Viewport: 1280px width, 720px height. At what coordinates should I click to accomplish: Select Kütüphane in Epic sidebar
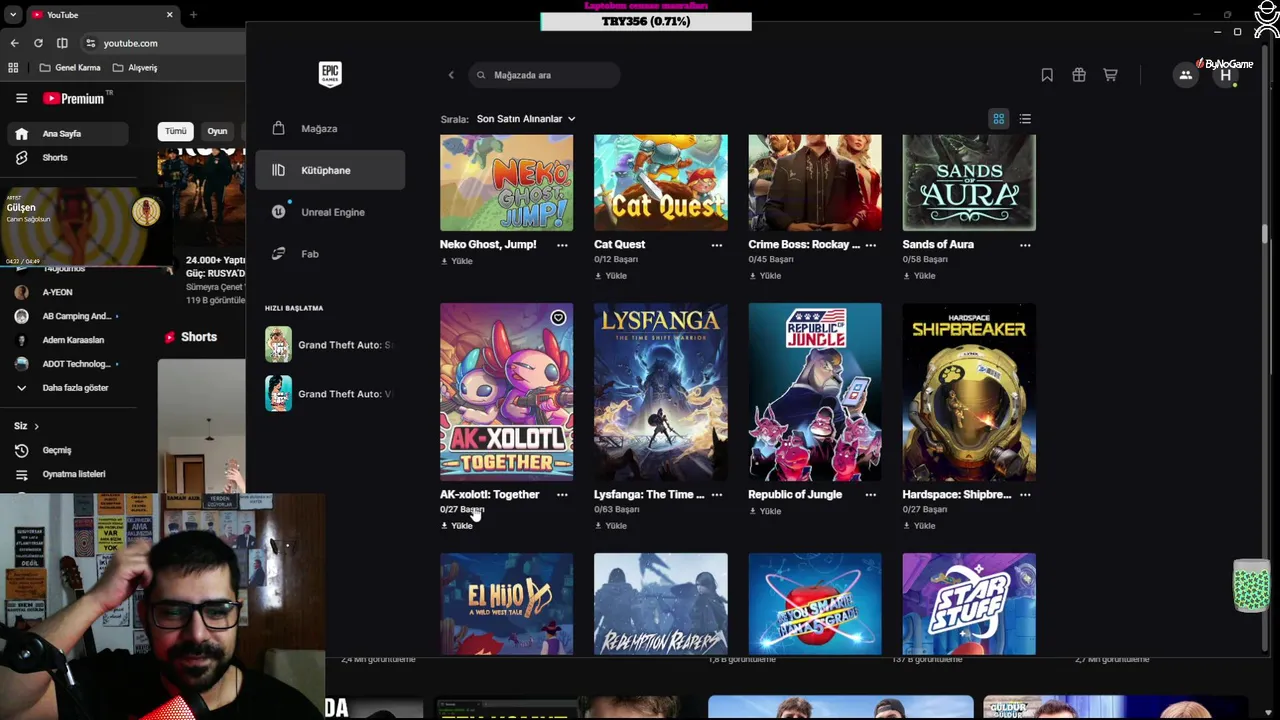[330, 170]
